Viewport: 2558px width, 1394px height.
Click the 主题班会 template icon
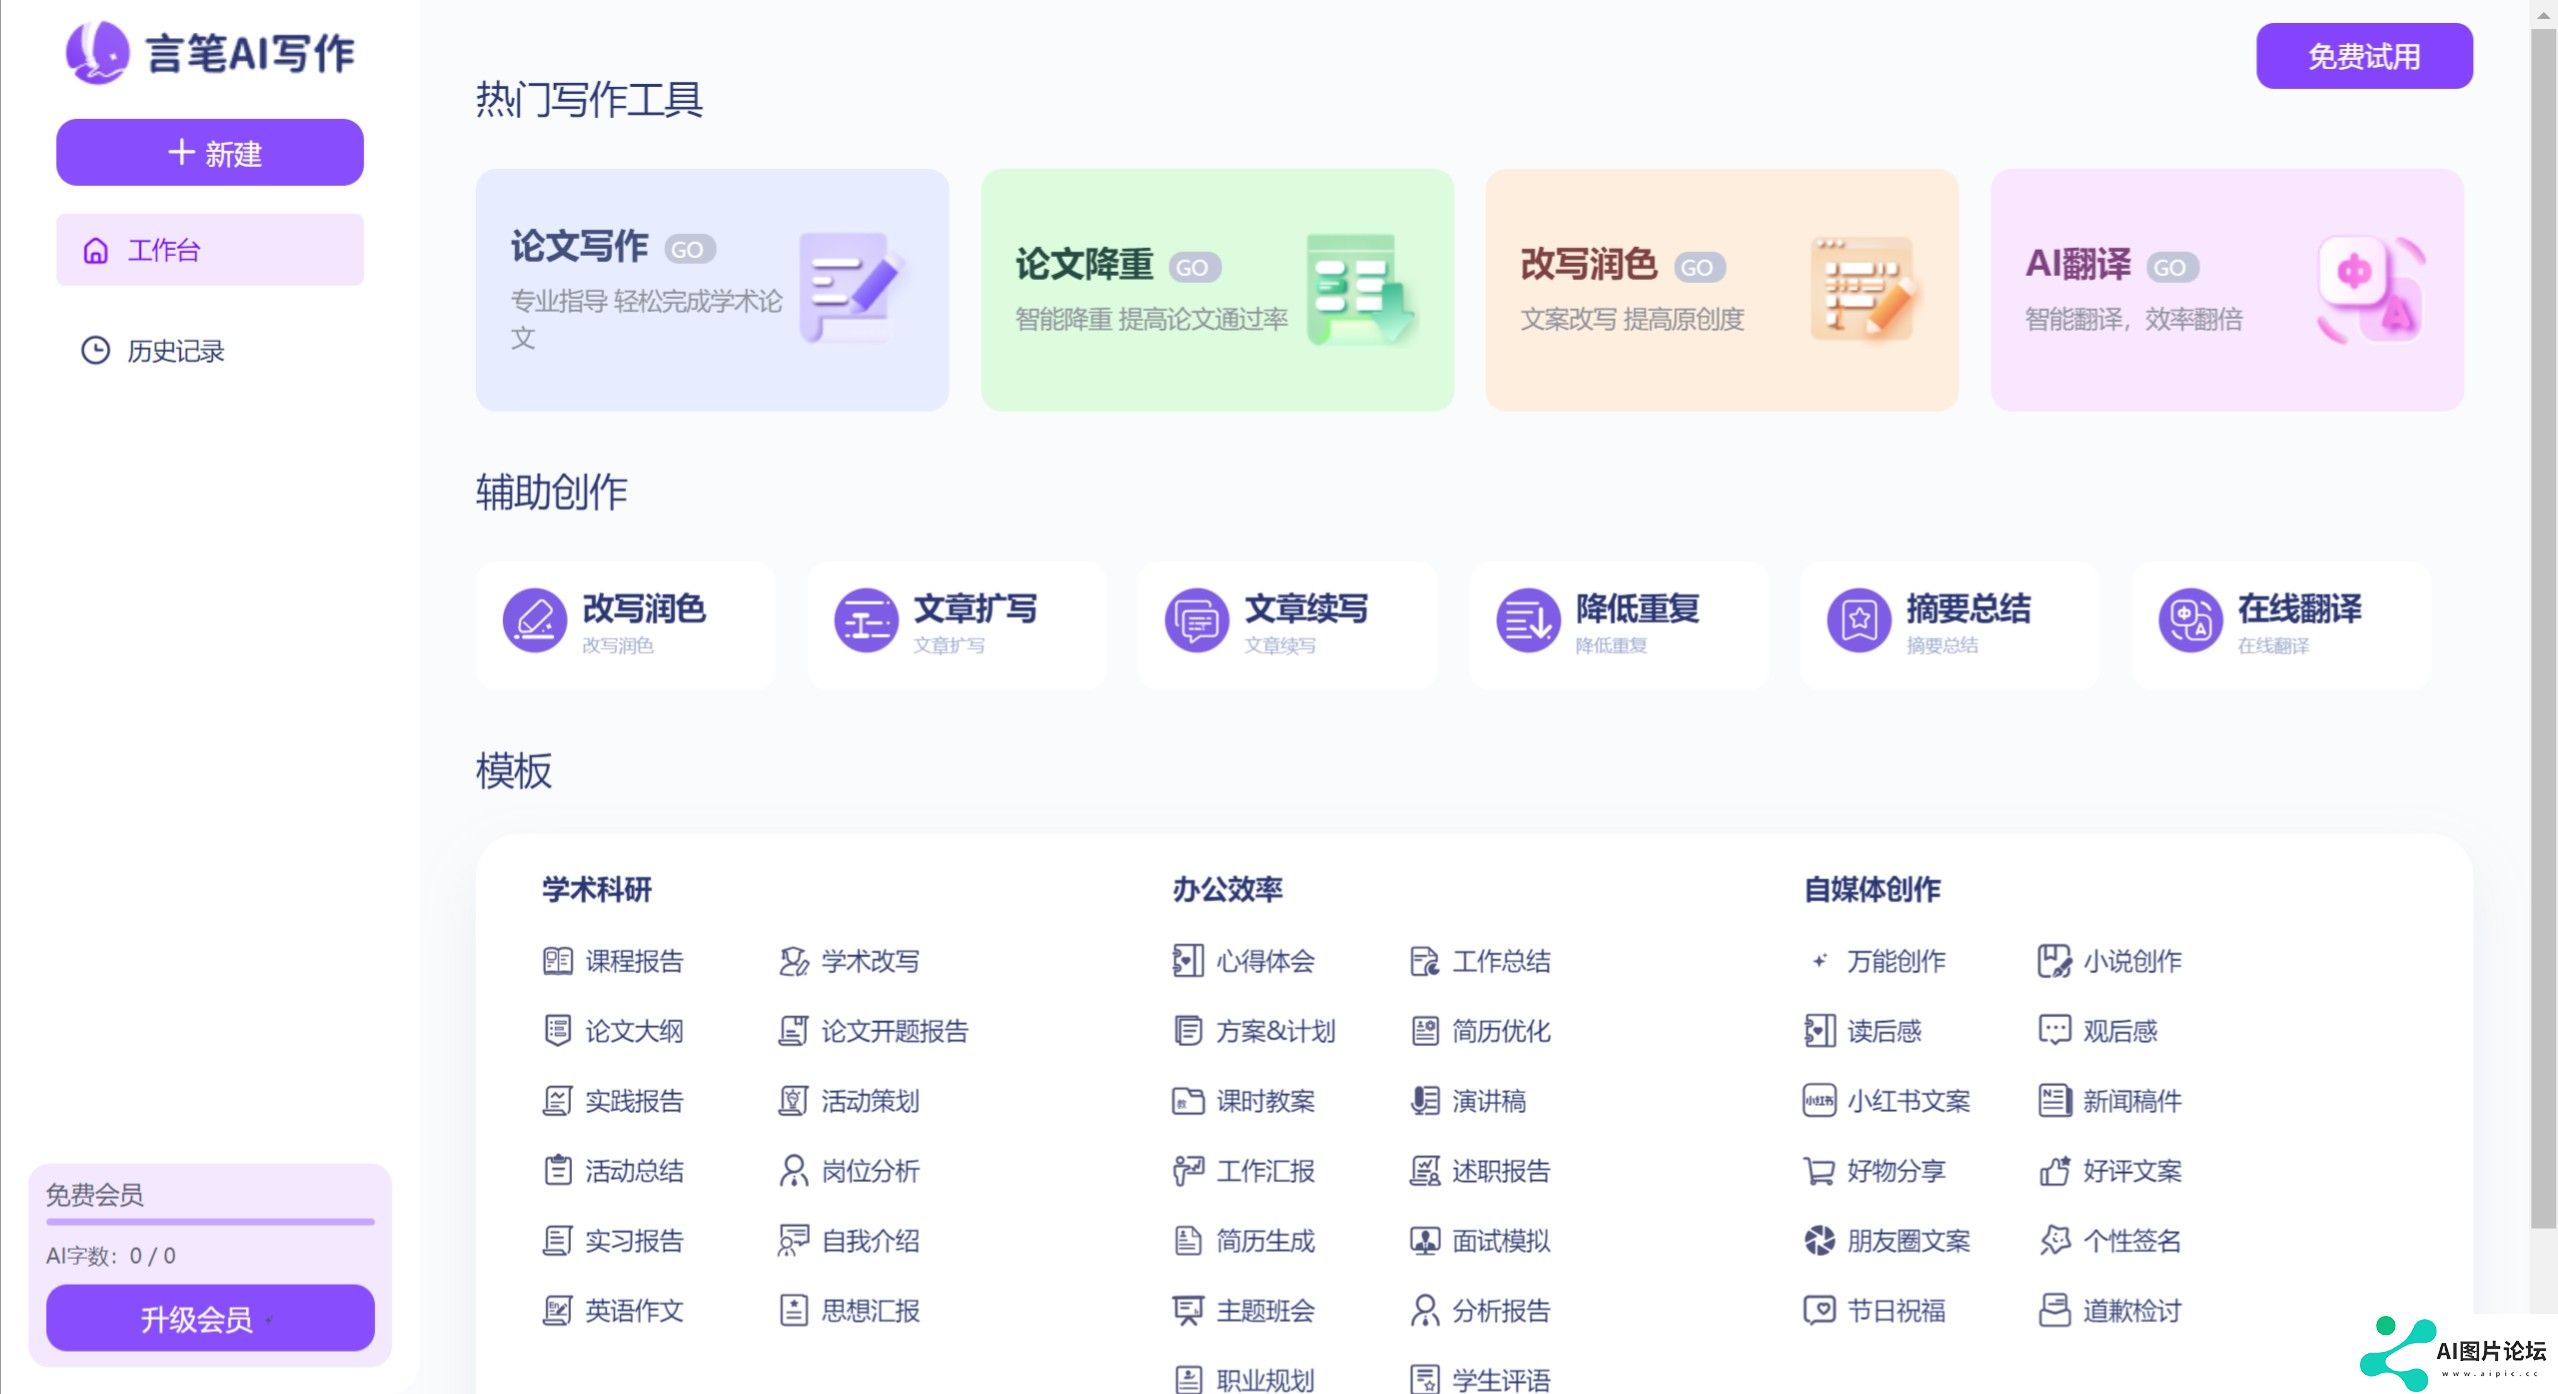pos(1187,1311)
